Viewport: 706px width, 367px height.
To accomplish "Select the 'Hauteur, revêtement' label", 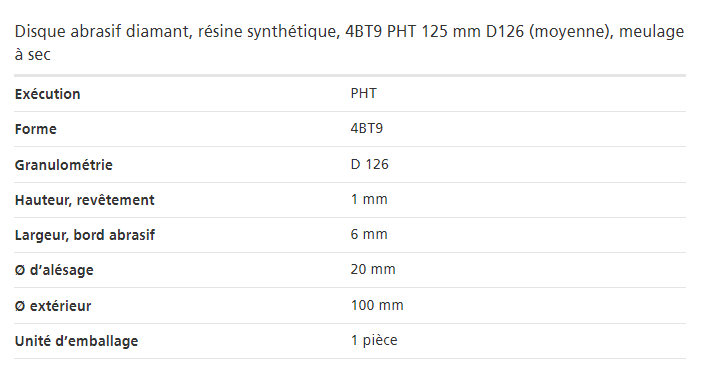I will point(85,200).
